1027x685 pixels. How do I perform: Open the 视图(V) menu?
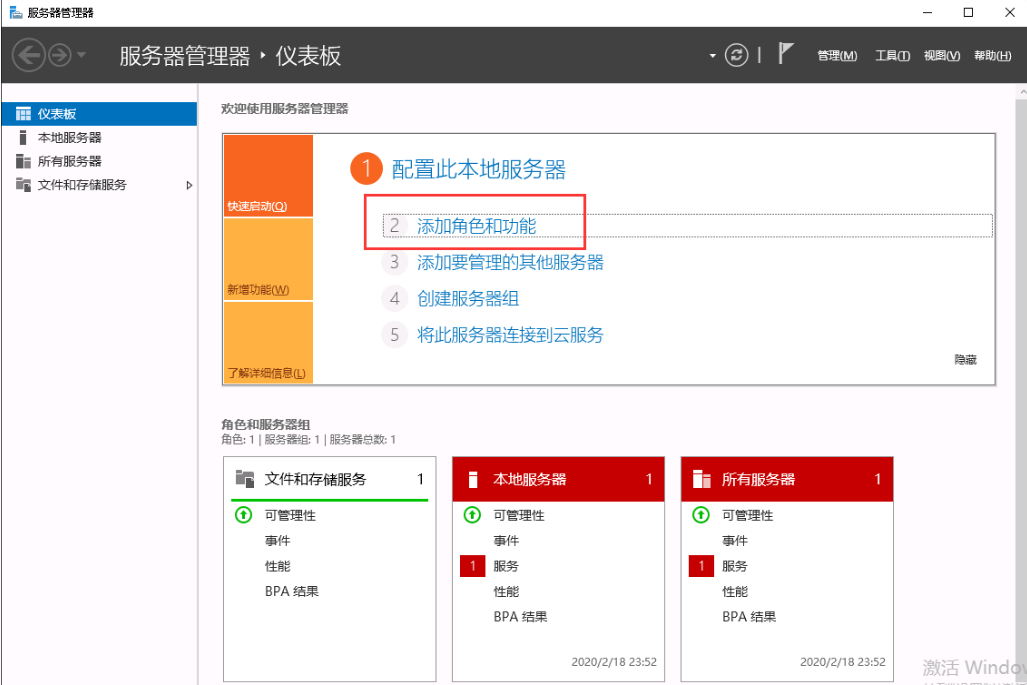point(941,56)
